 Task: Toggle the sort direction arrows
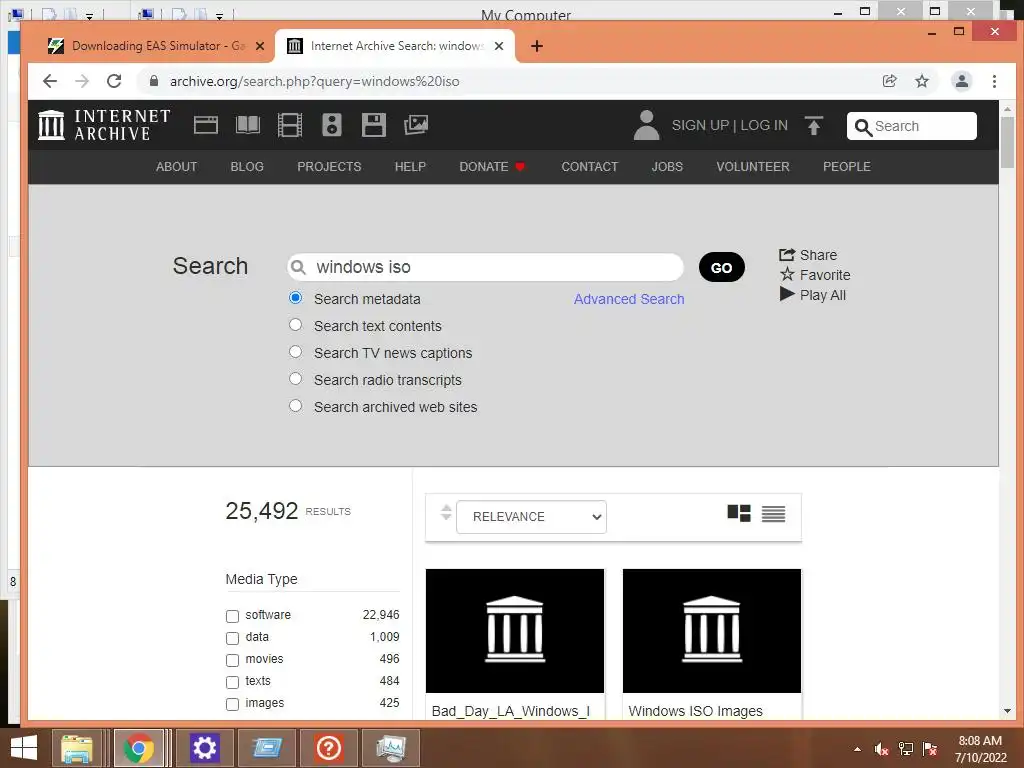pyautogui.click(x=446, y=513)
